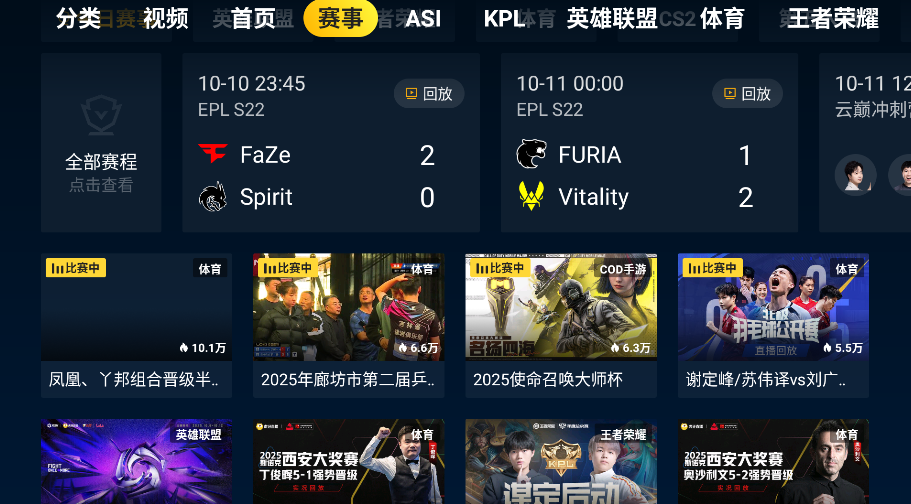
Task: Open the 英雄联盟 tab
Action: click(612, 19)
